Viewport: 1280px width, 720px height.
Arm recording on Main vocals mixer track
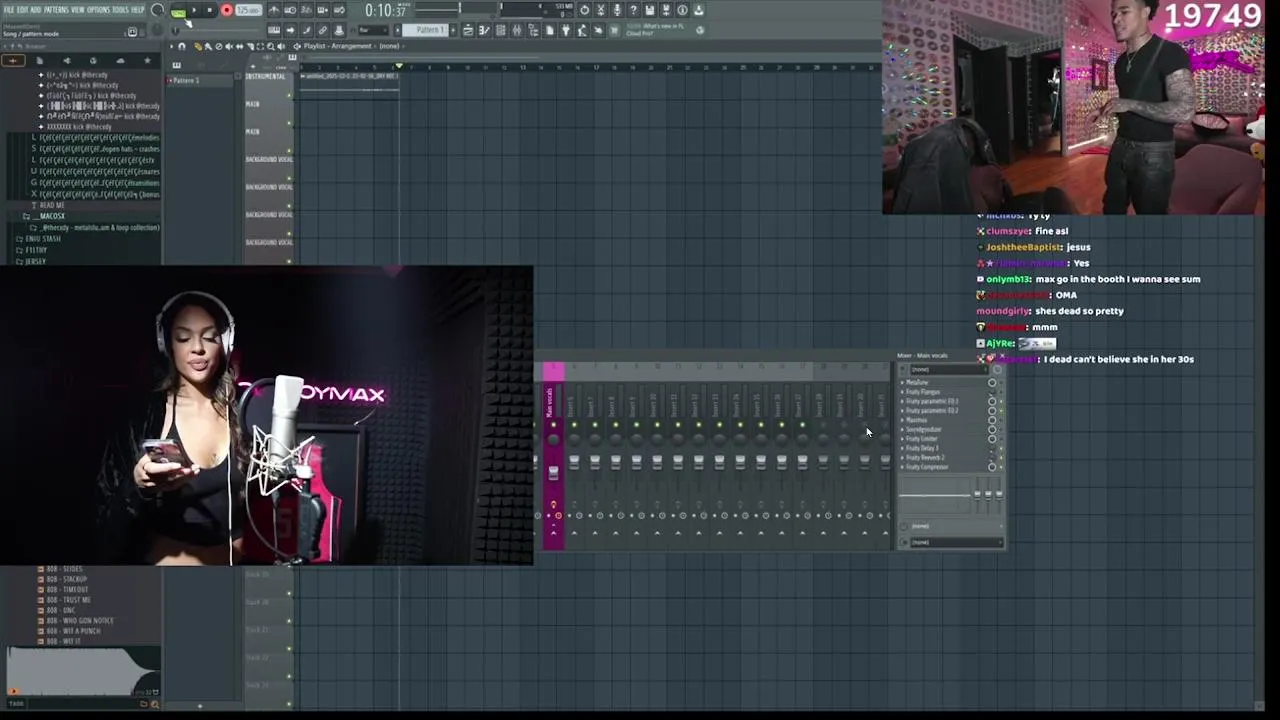(x=558, y=516)
